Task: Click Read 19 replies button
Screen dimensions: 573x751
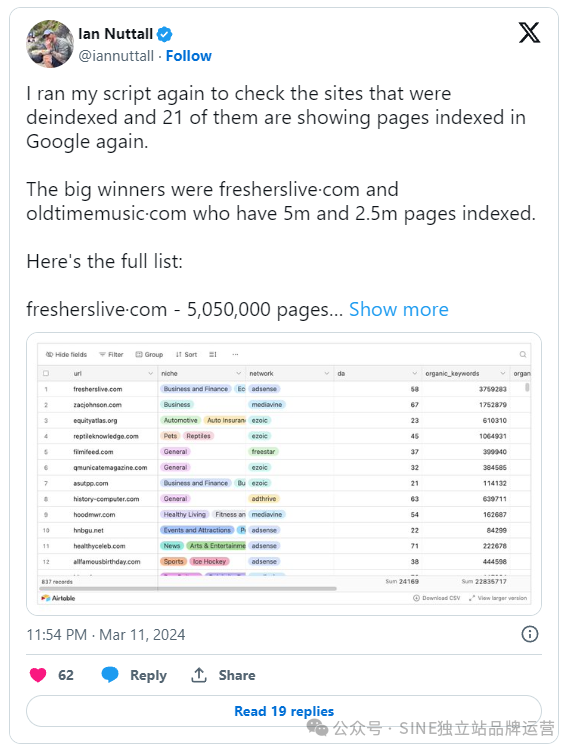Action: click(284, 711)
